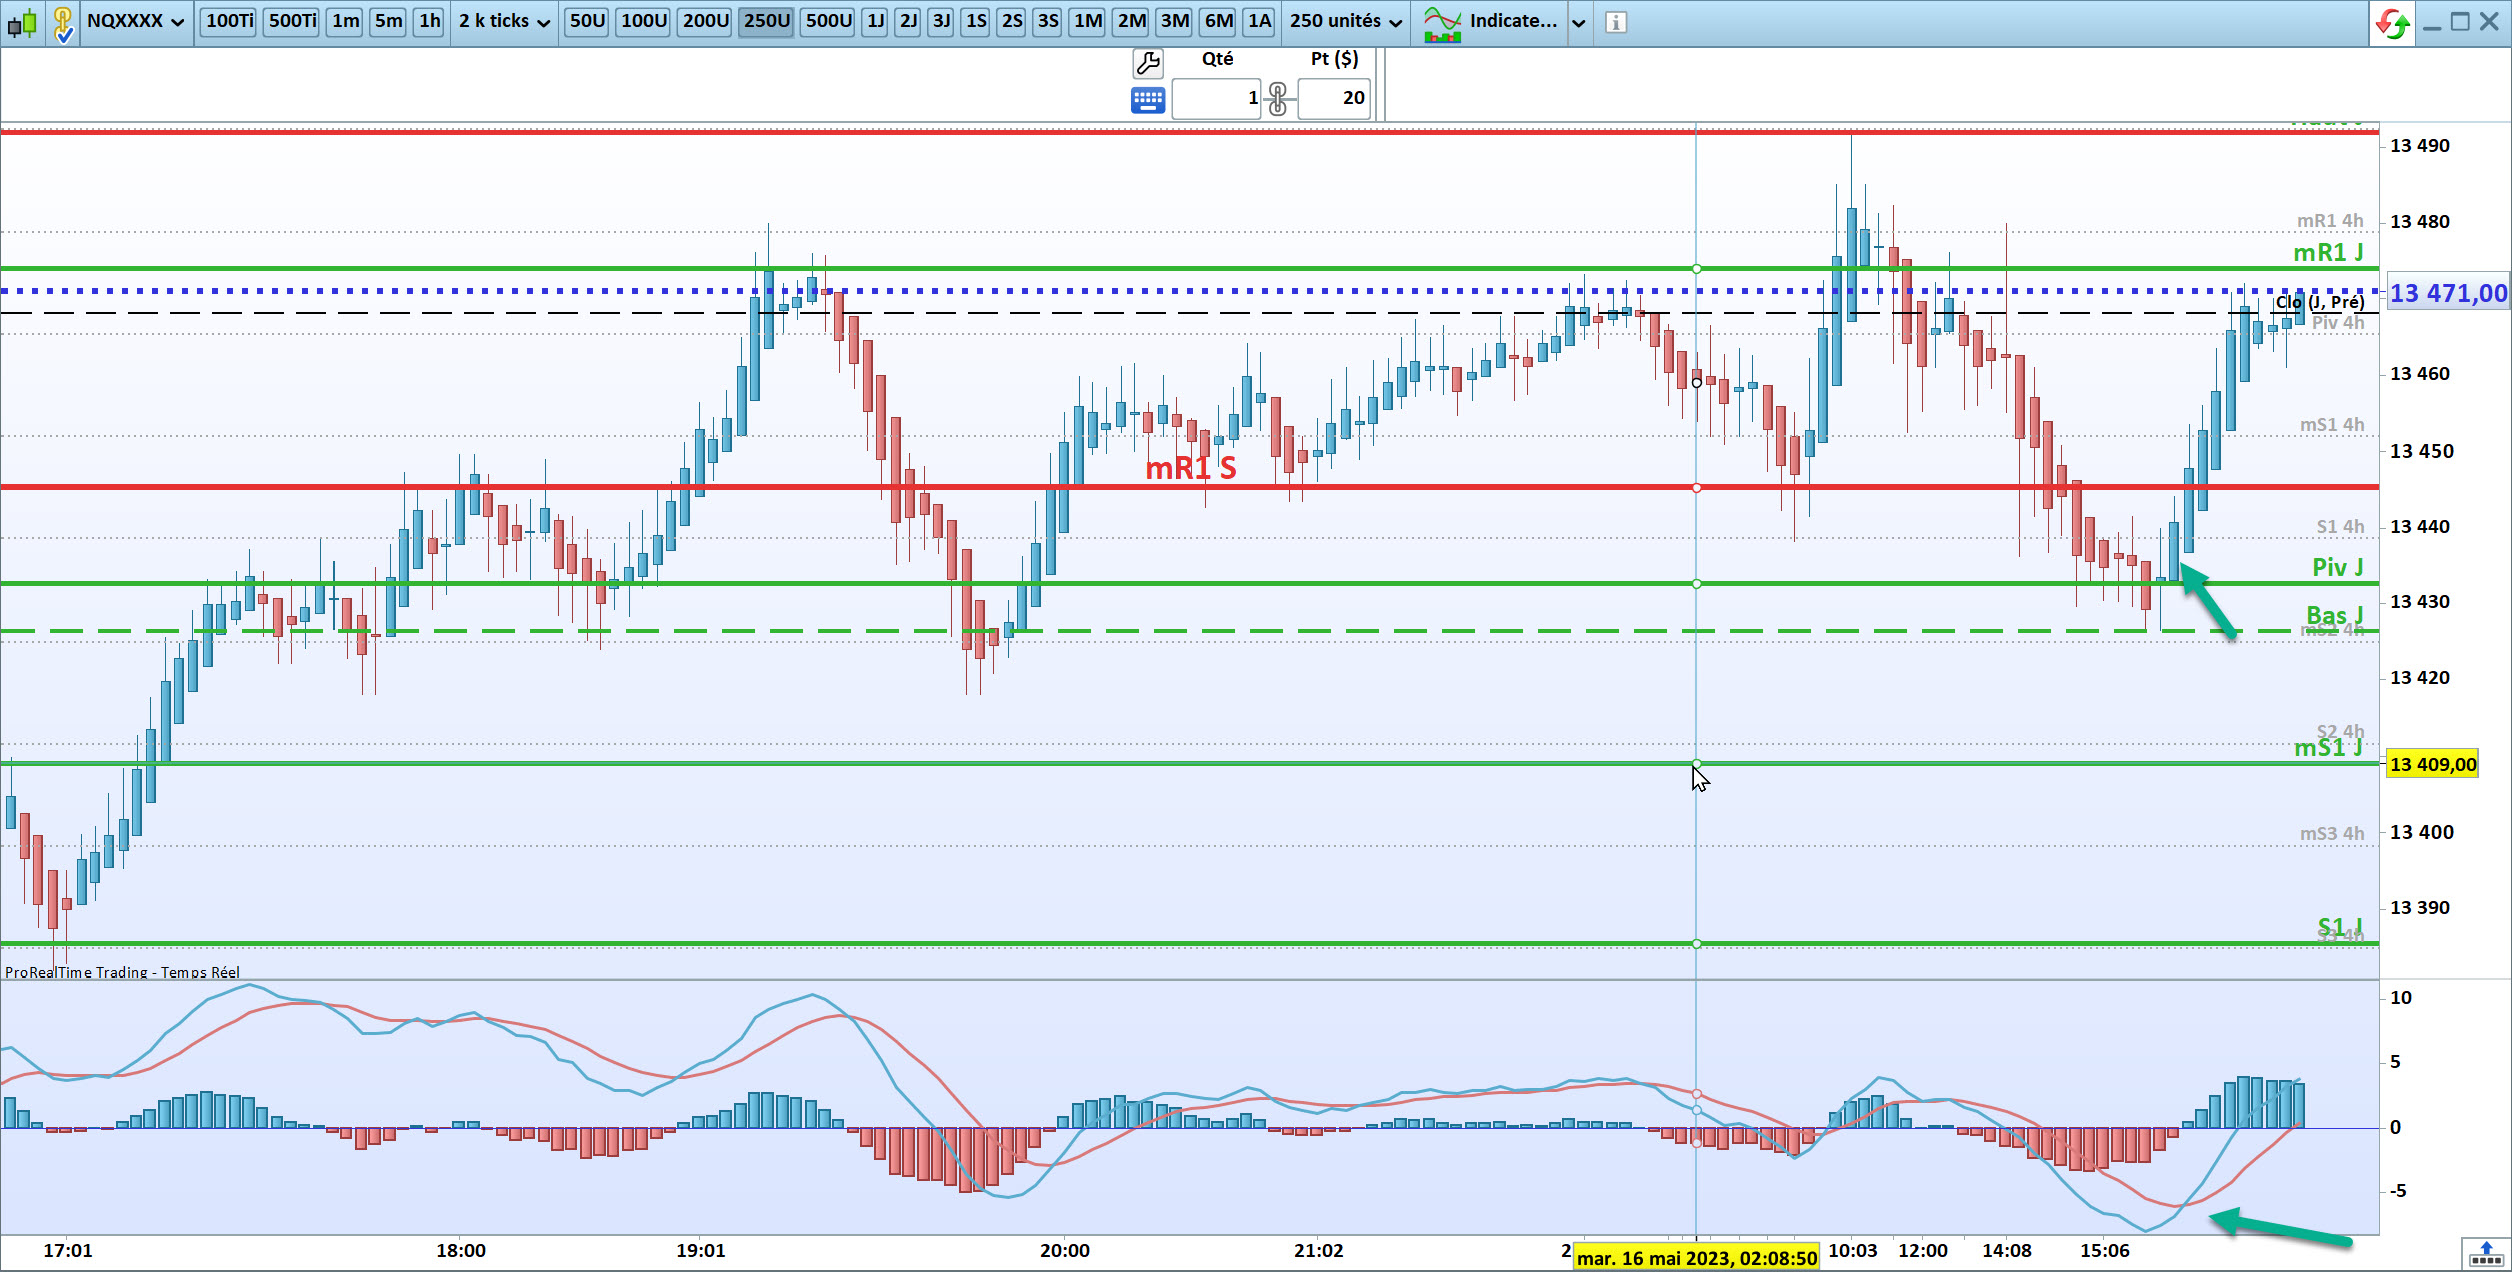Expand the NQXXXX instrument dropdown
The height and width of the screenshot is (1272, 2512).
[x=177, y=22]
